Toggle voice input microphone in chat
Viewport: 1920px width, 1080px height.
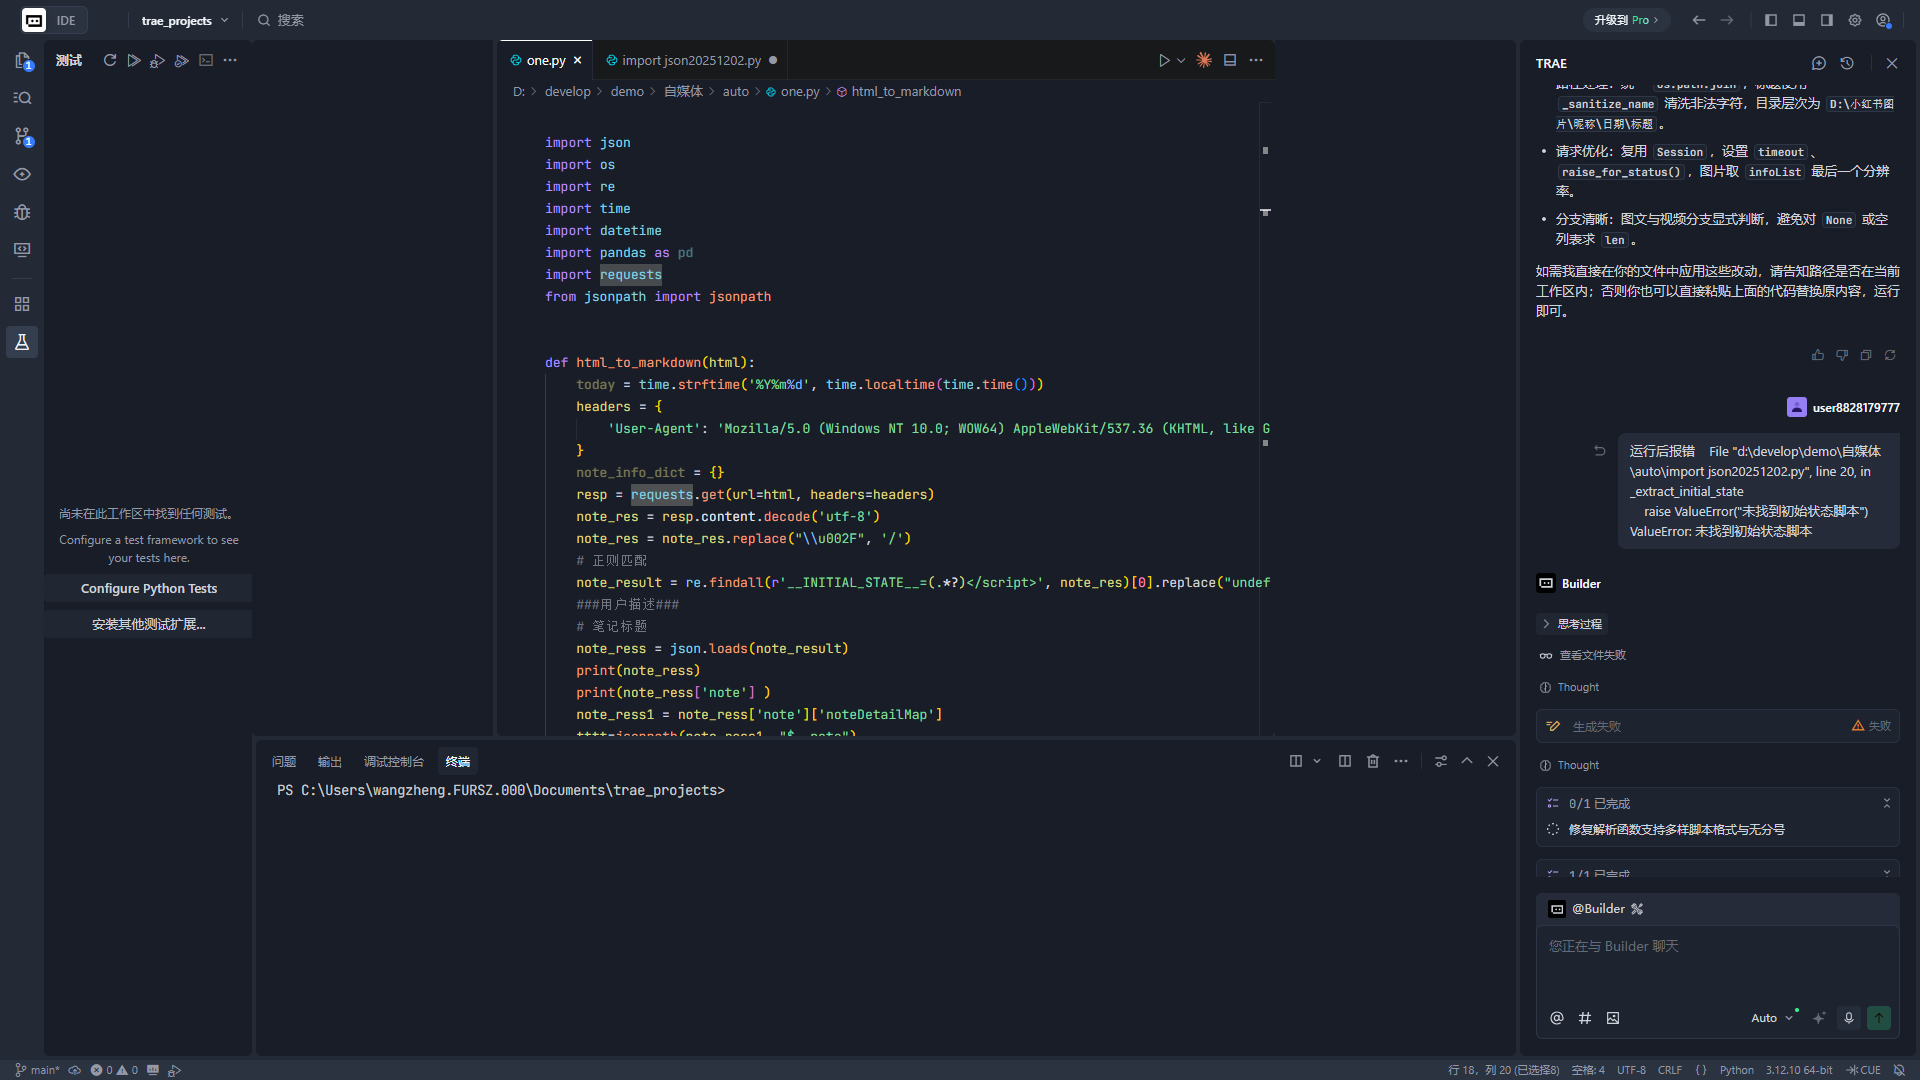[x=1849, y=1018]
